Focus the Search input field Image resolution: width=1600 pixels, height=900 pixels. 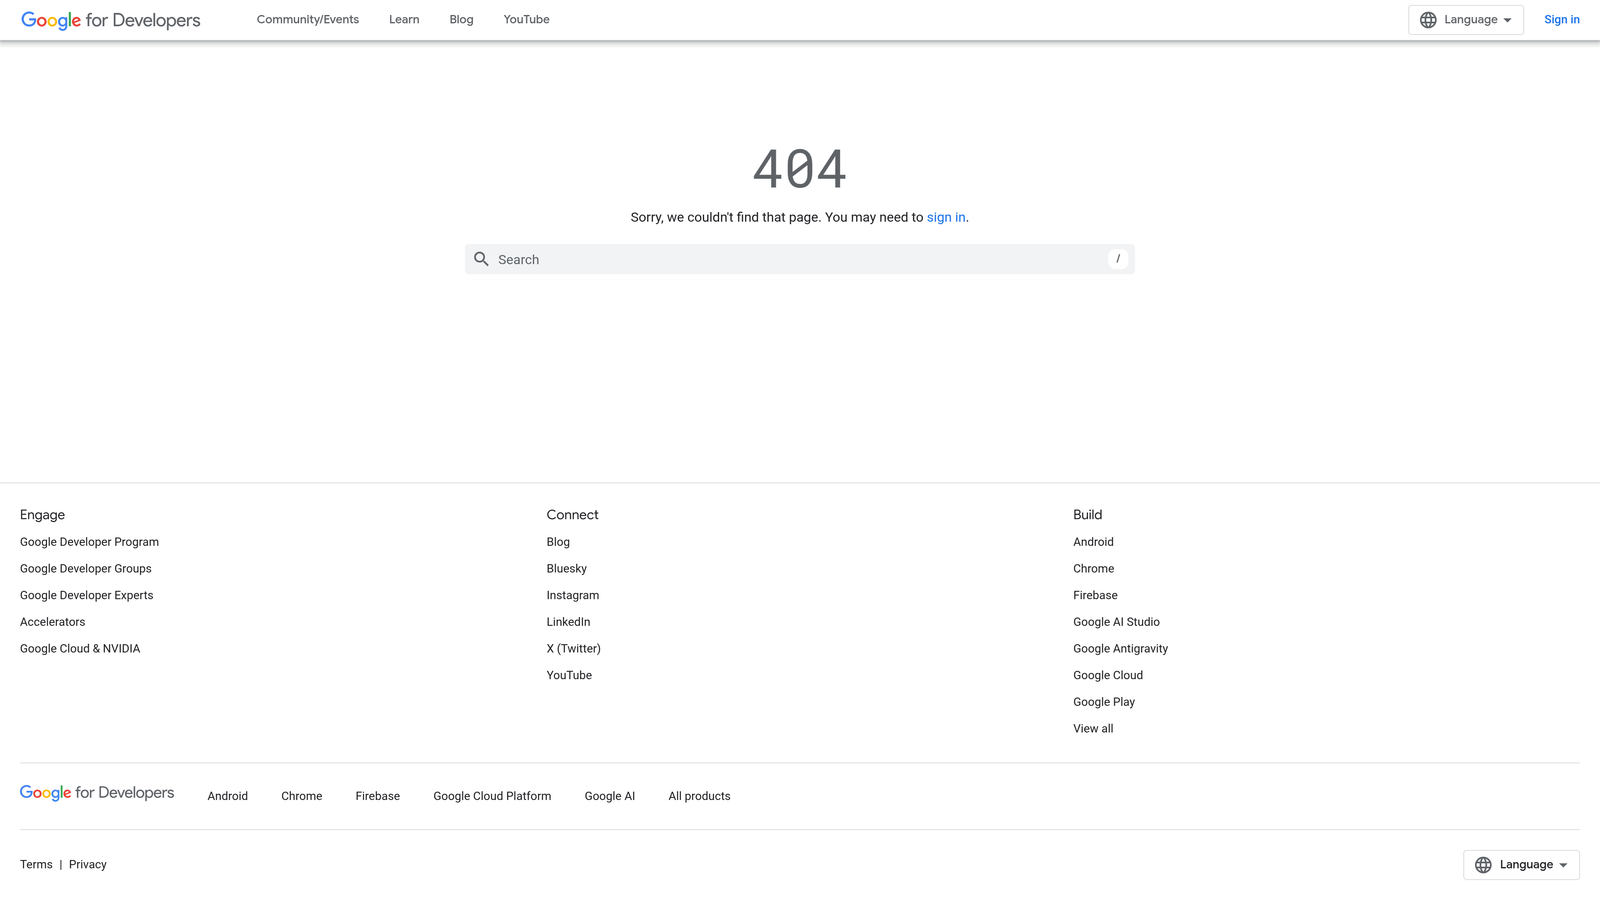coord(800,259)
